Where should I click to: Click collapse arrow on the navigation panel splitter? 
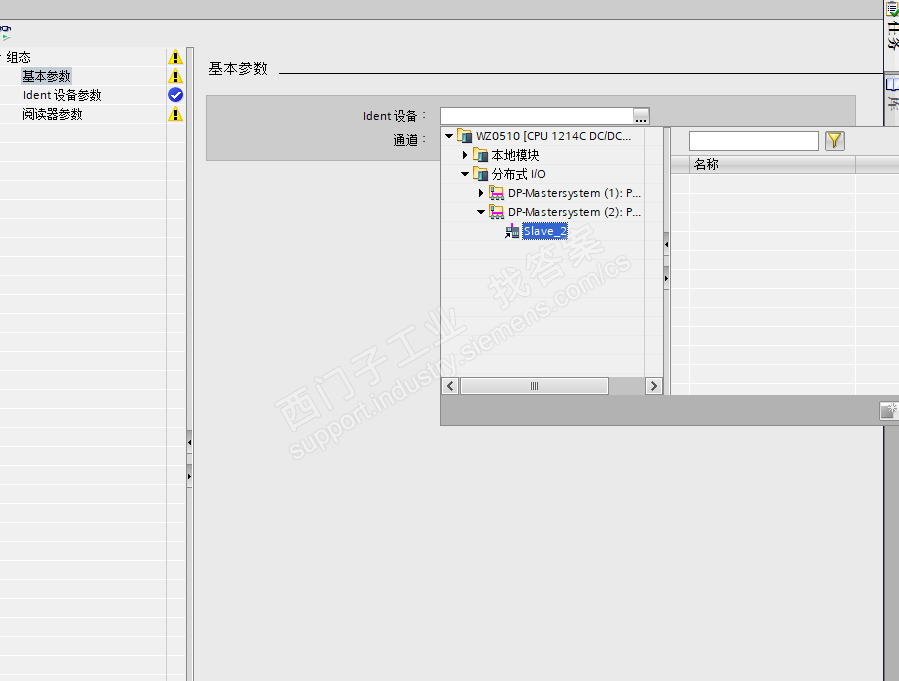189,443
